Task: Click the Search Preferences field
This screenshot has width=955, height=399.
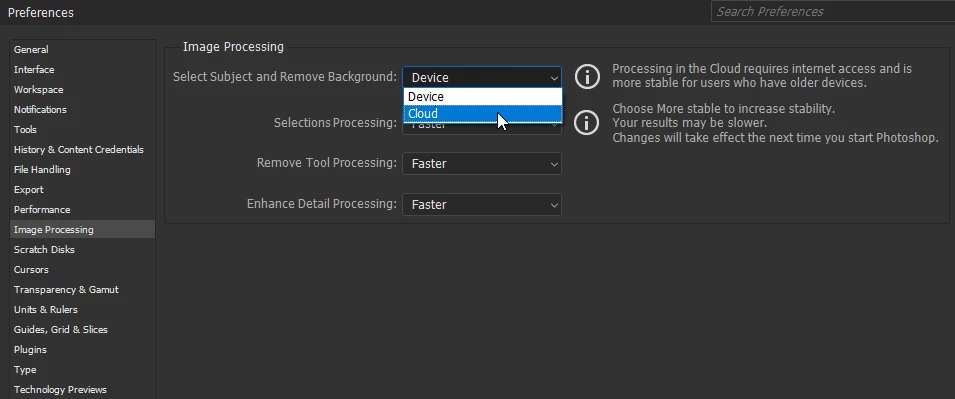Action: [833, 12]
